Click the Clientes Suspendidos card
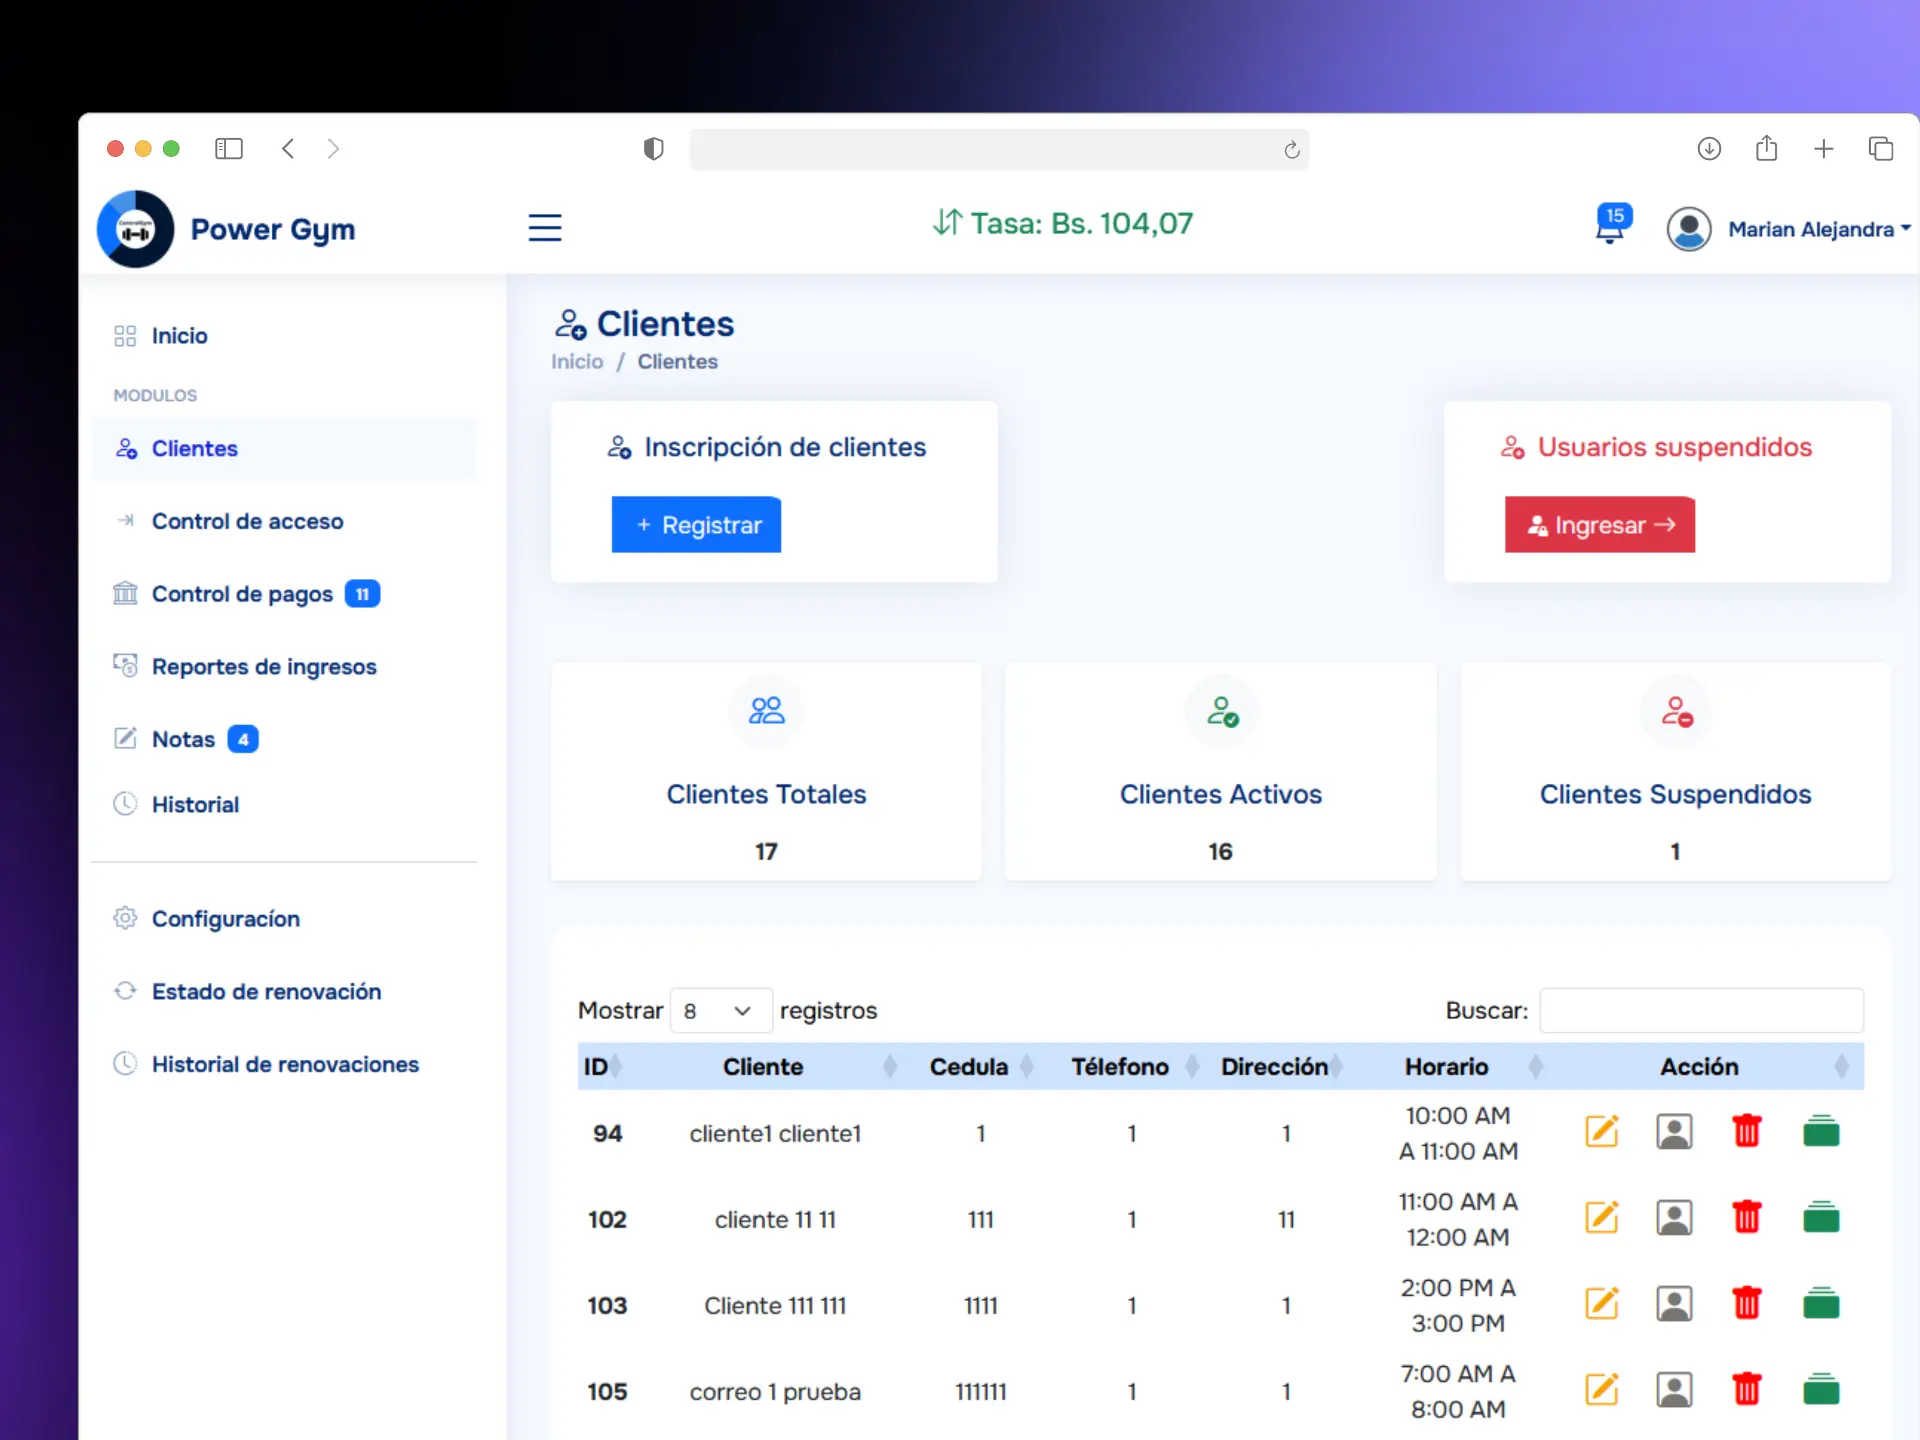 click(1675, 771)
